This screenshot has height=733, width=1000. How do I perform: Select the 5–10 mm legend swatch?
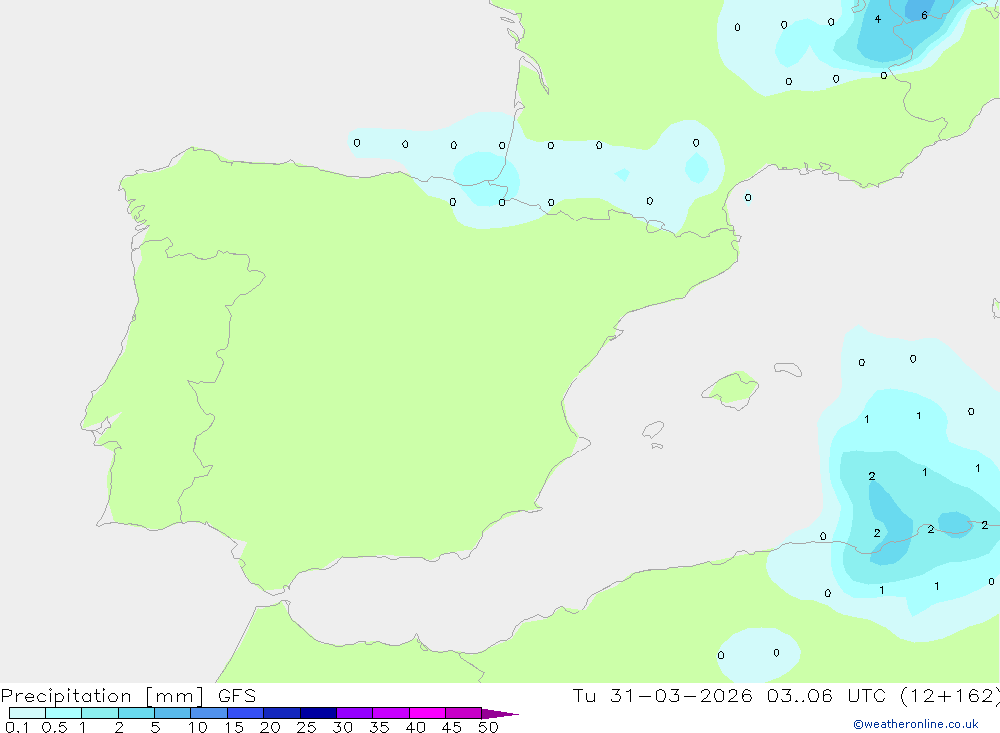point(173,713)
